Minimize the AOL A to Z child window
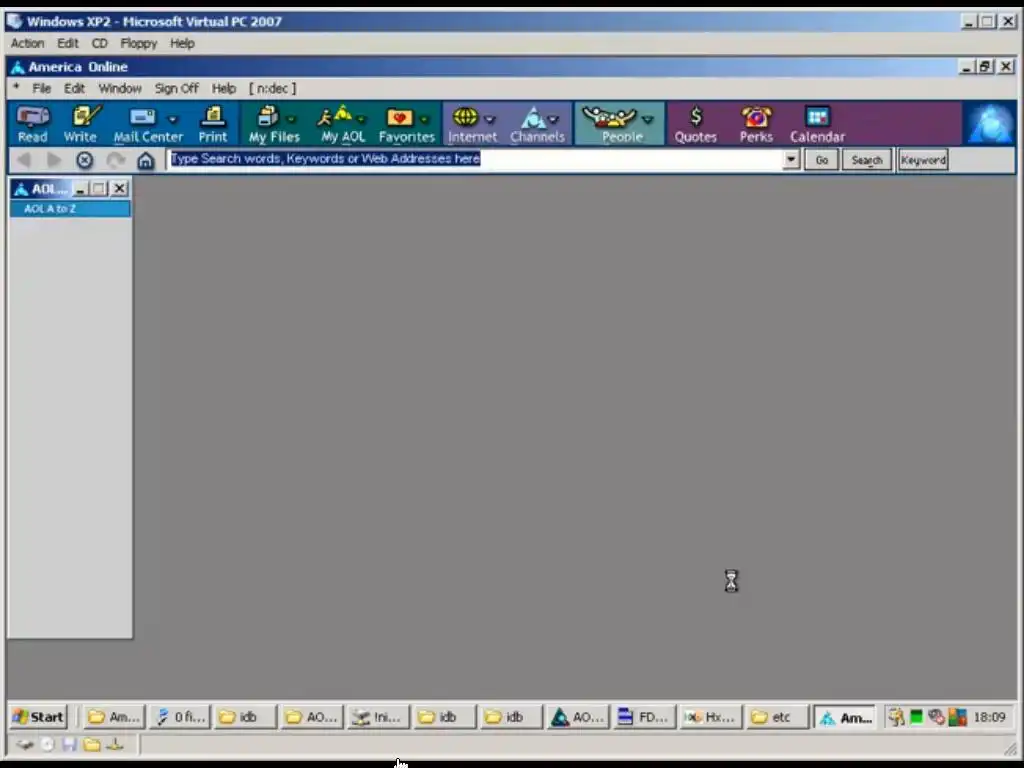 coord(80,189)
